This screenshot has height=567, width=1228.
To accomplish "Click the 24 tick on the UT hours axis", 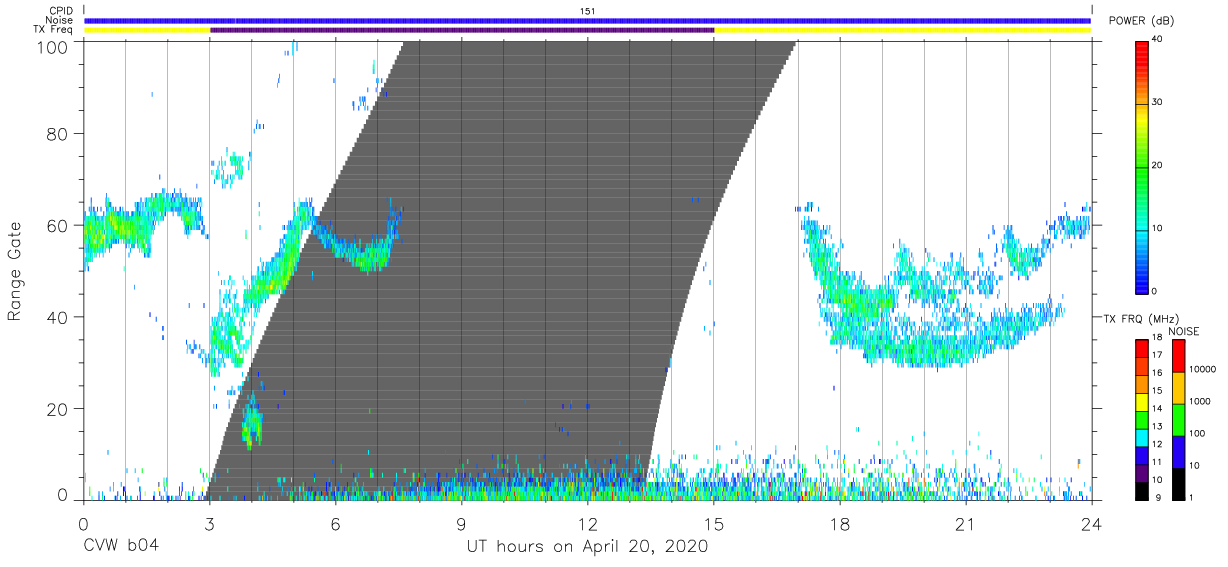I will coord(1091,525).
